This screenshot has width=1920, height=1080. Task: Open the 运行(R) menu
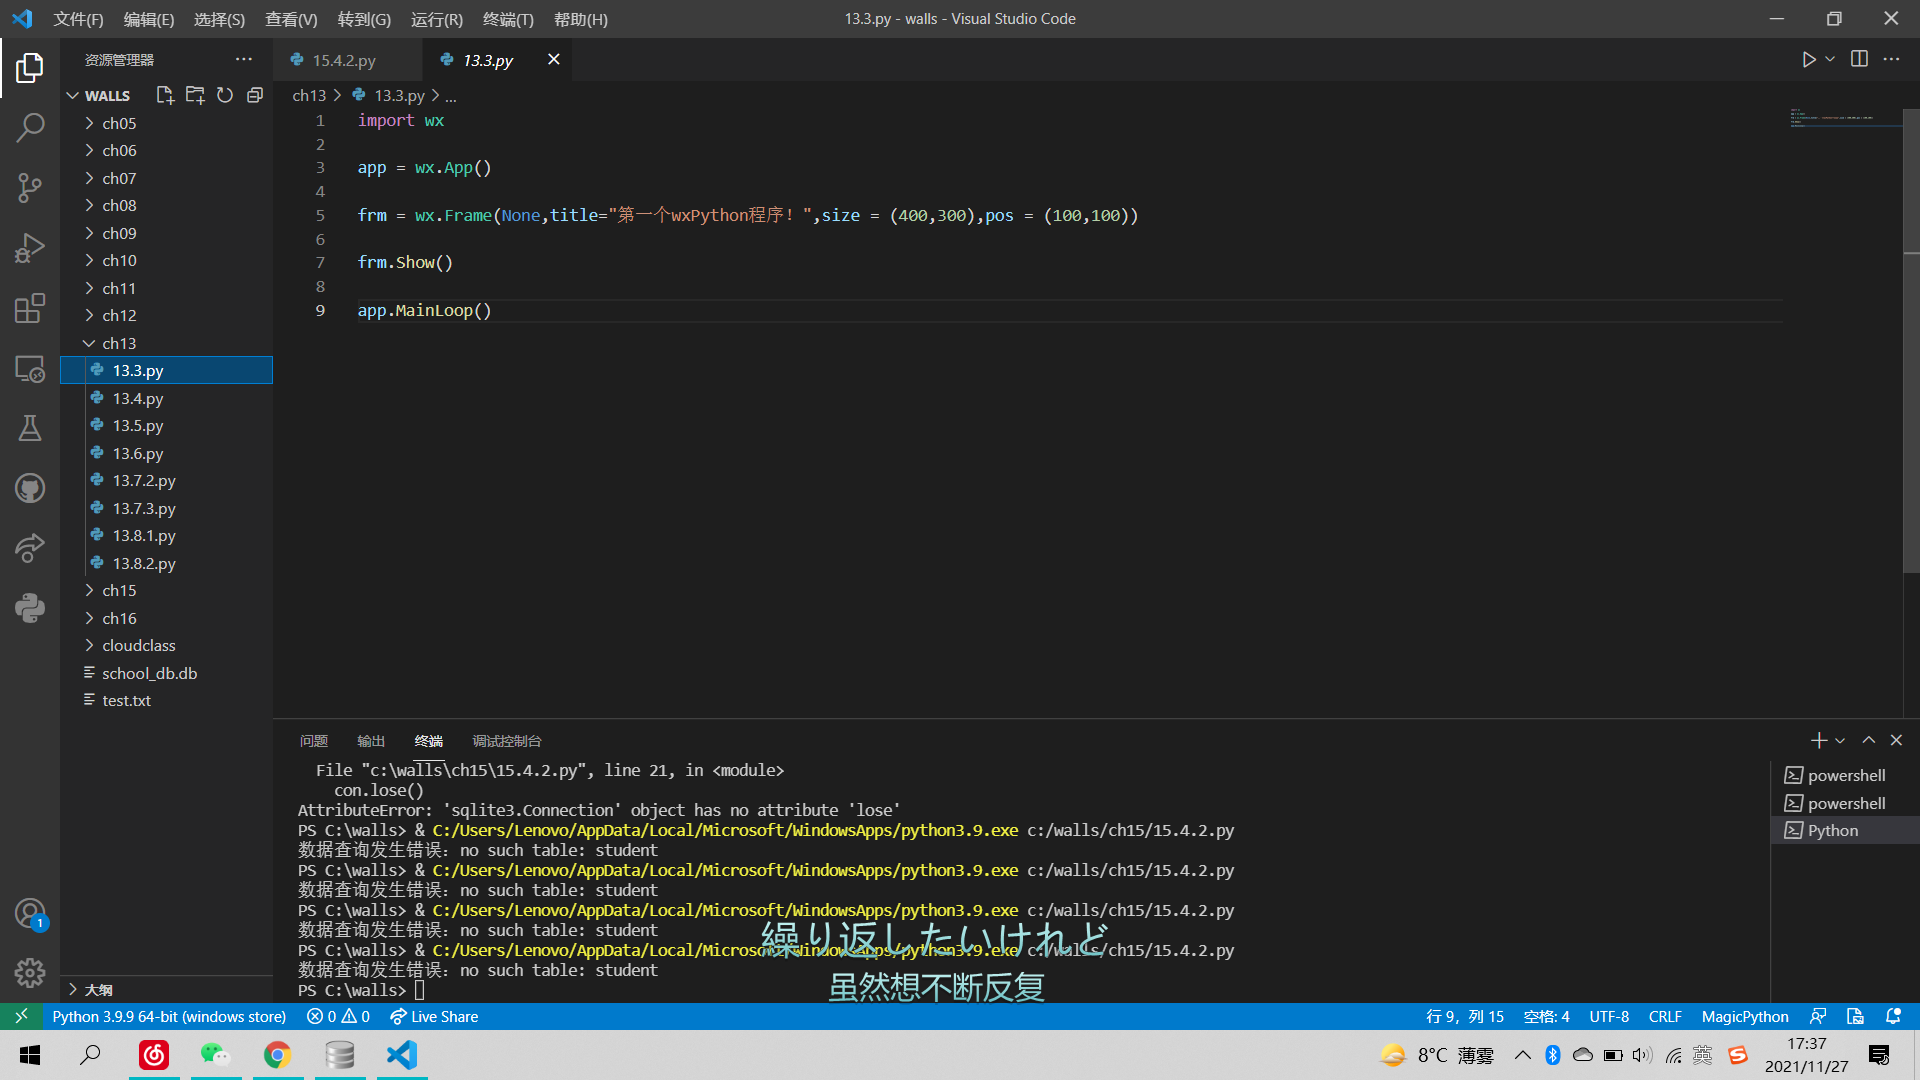tap(436, 19)
